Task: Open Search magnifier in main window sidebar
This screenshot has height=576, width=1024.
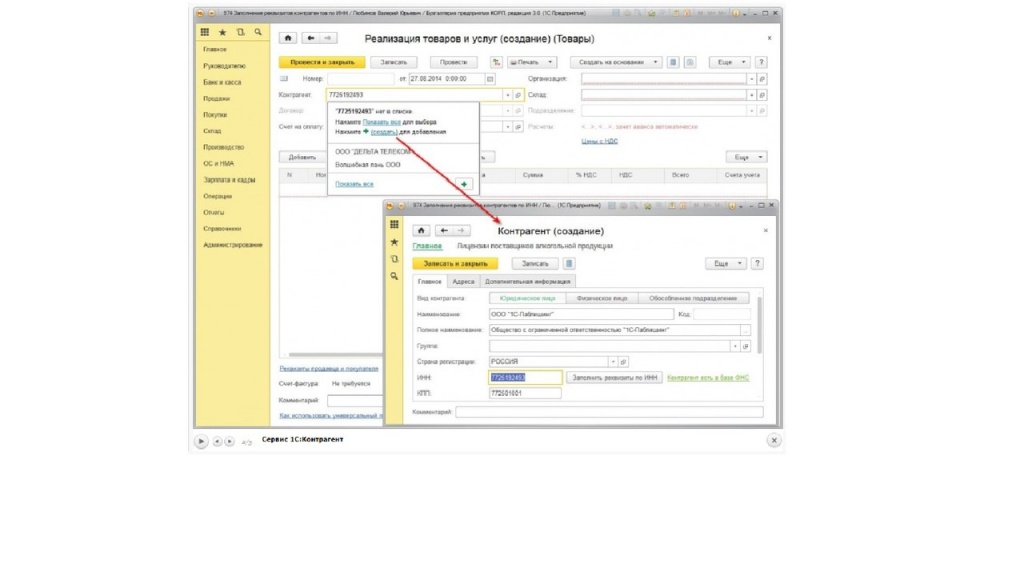Action: [x=258, y=32]
